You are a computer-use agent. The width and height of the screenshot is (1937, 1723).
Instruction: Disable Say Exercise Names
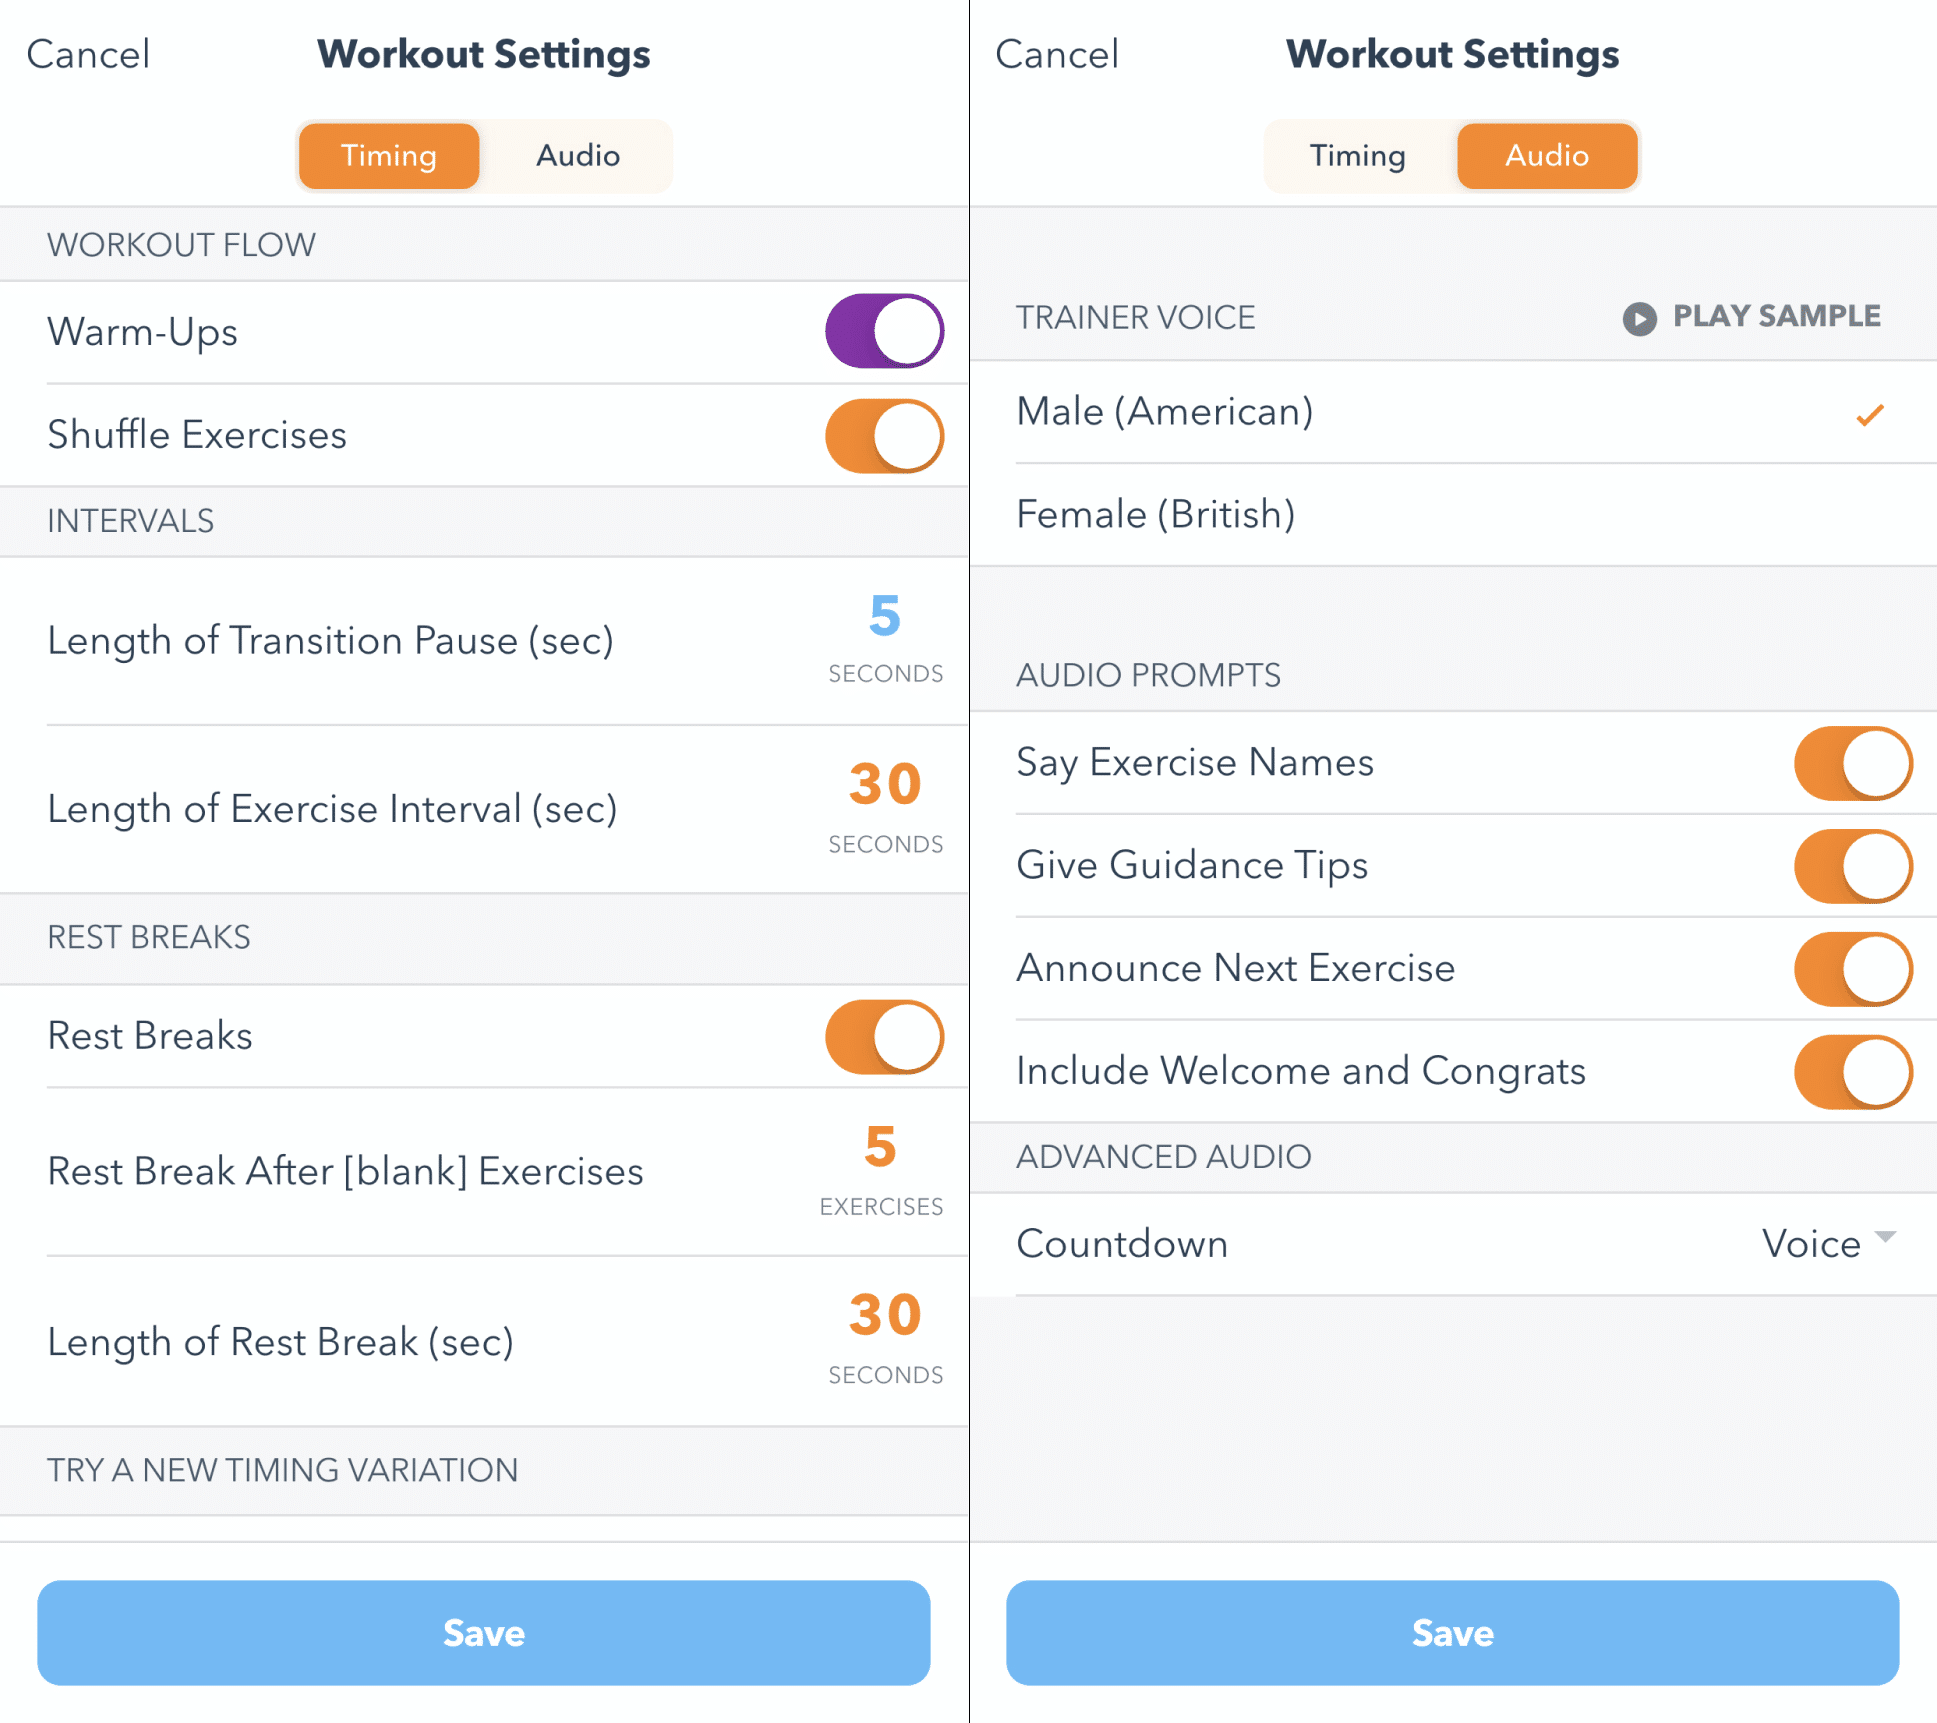click(1854, 763)
